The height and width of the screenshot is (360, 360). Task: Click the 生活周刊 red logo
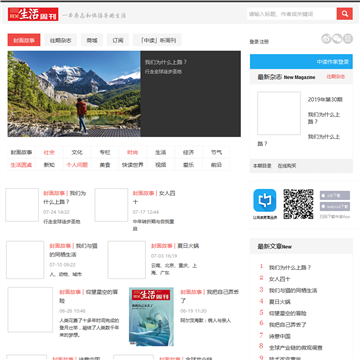33,14
